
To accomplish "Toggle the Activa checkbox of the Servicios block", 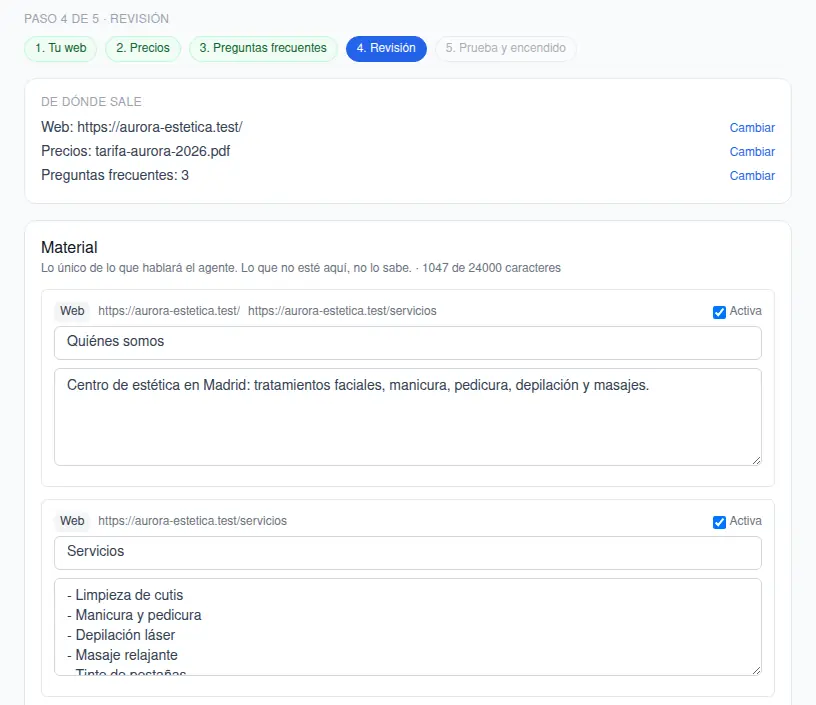I will point(719,522).
